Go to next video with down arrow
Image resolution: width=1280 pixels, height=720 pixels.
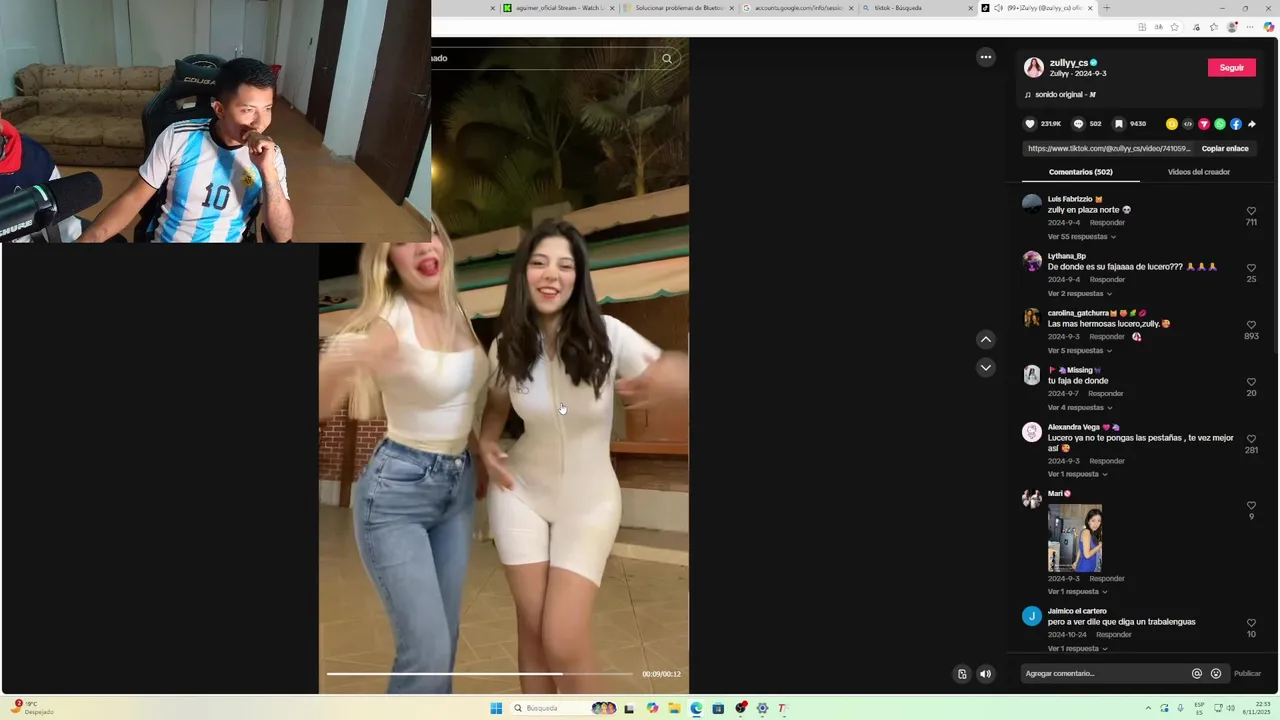coord(986,368)
